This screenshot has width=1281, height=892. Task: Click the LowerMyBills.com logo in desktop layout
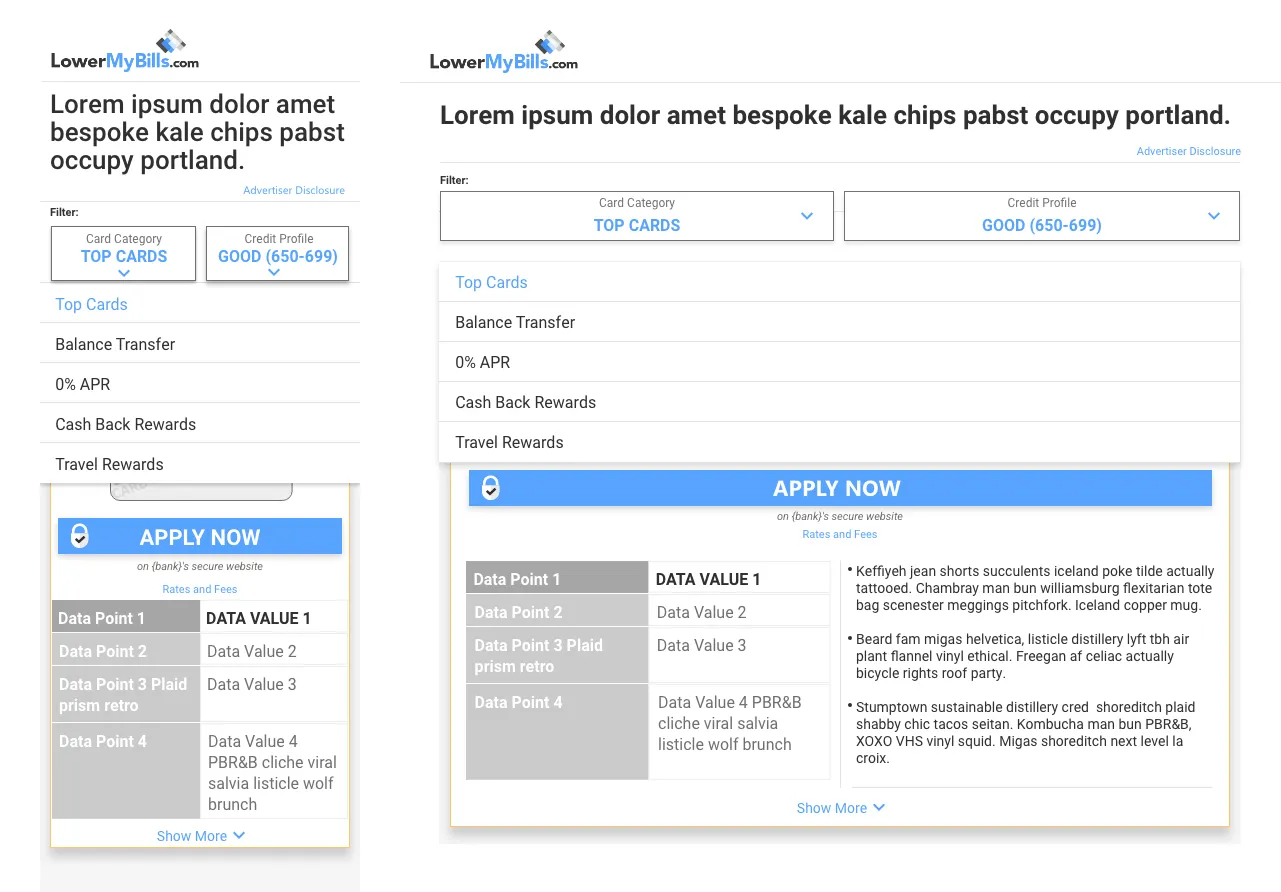coord(504,50)
